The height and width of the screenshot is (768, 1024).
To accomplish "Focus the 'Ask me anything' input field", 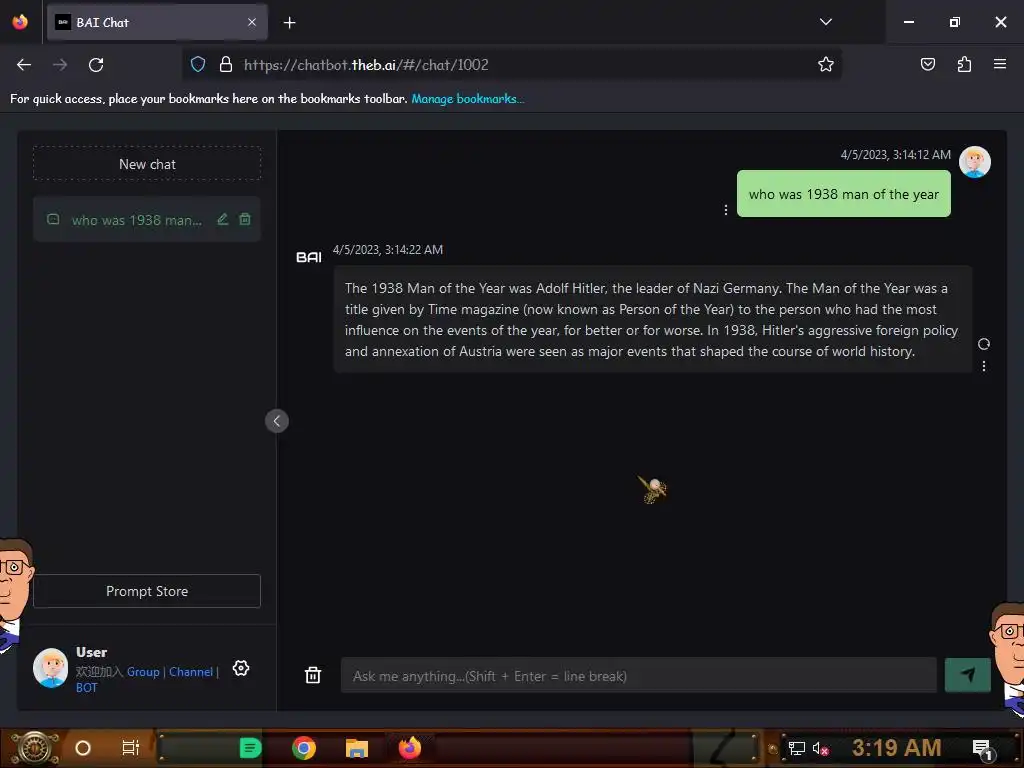I will click(x=638, y=676).
